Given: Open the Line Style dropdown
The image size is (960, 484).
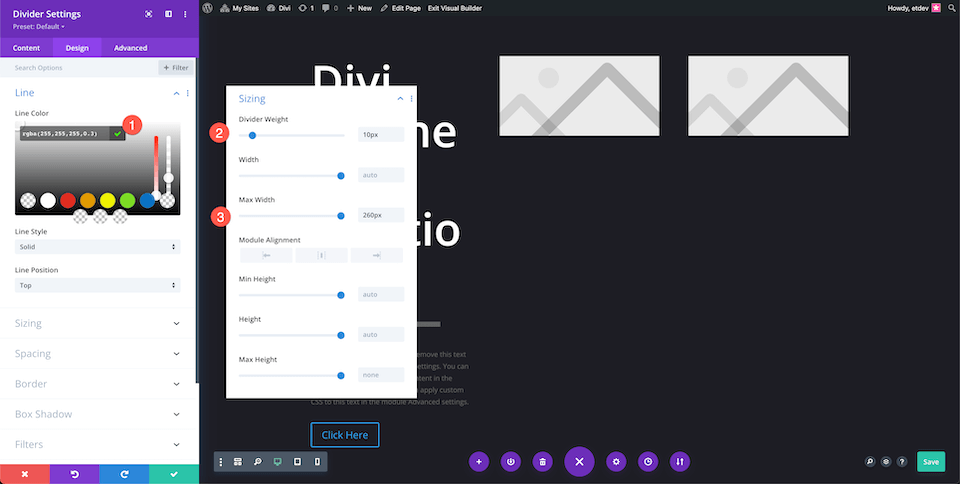Looking at the screenshot, I should click(x=98, y=246).
